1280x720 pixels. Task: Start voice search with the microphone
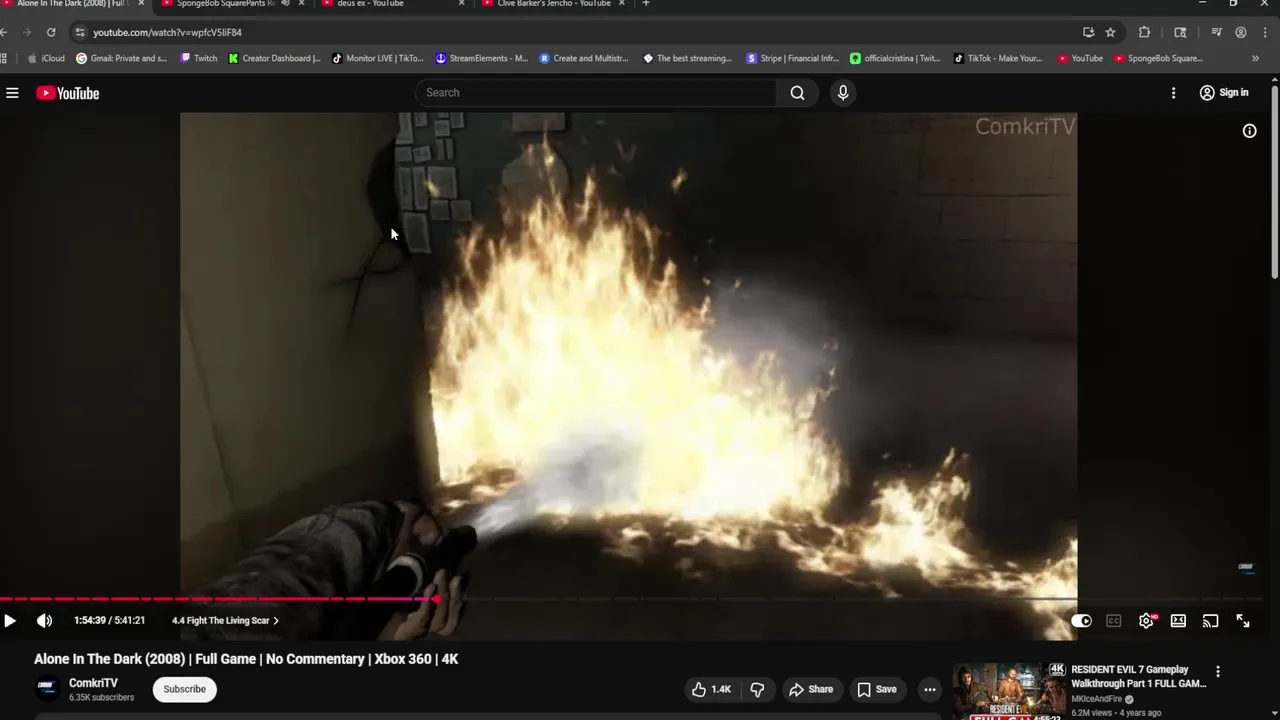pos(843,93)
